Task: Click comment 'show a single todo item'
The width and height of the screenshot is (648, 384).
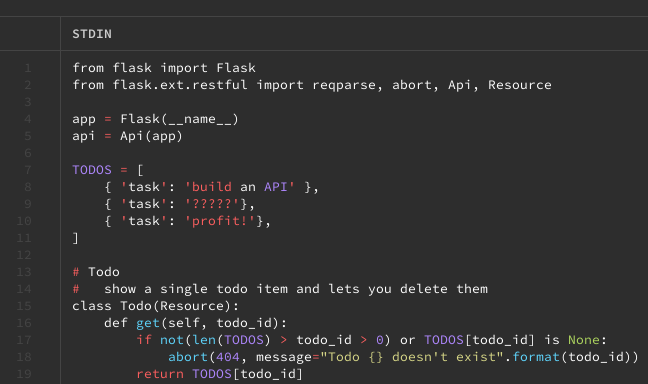Action: [x=196, y=289]
